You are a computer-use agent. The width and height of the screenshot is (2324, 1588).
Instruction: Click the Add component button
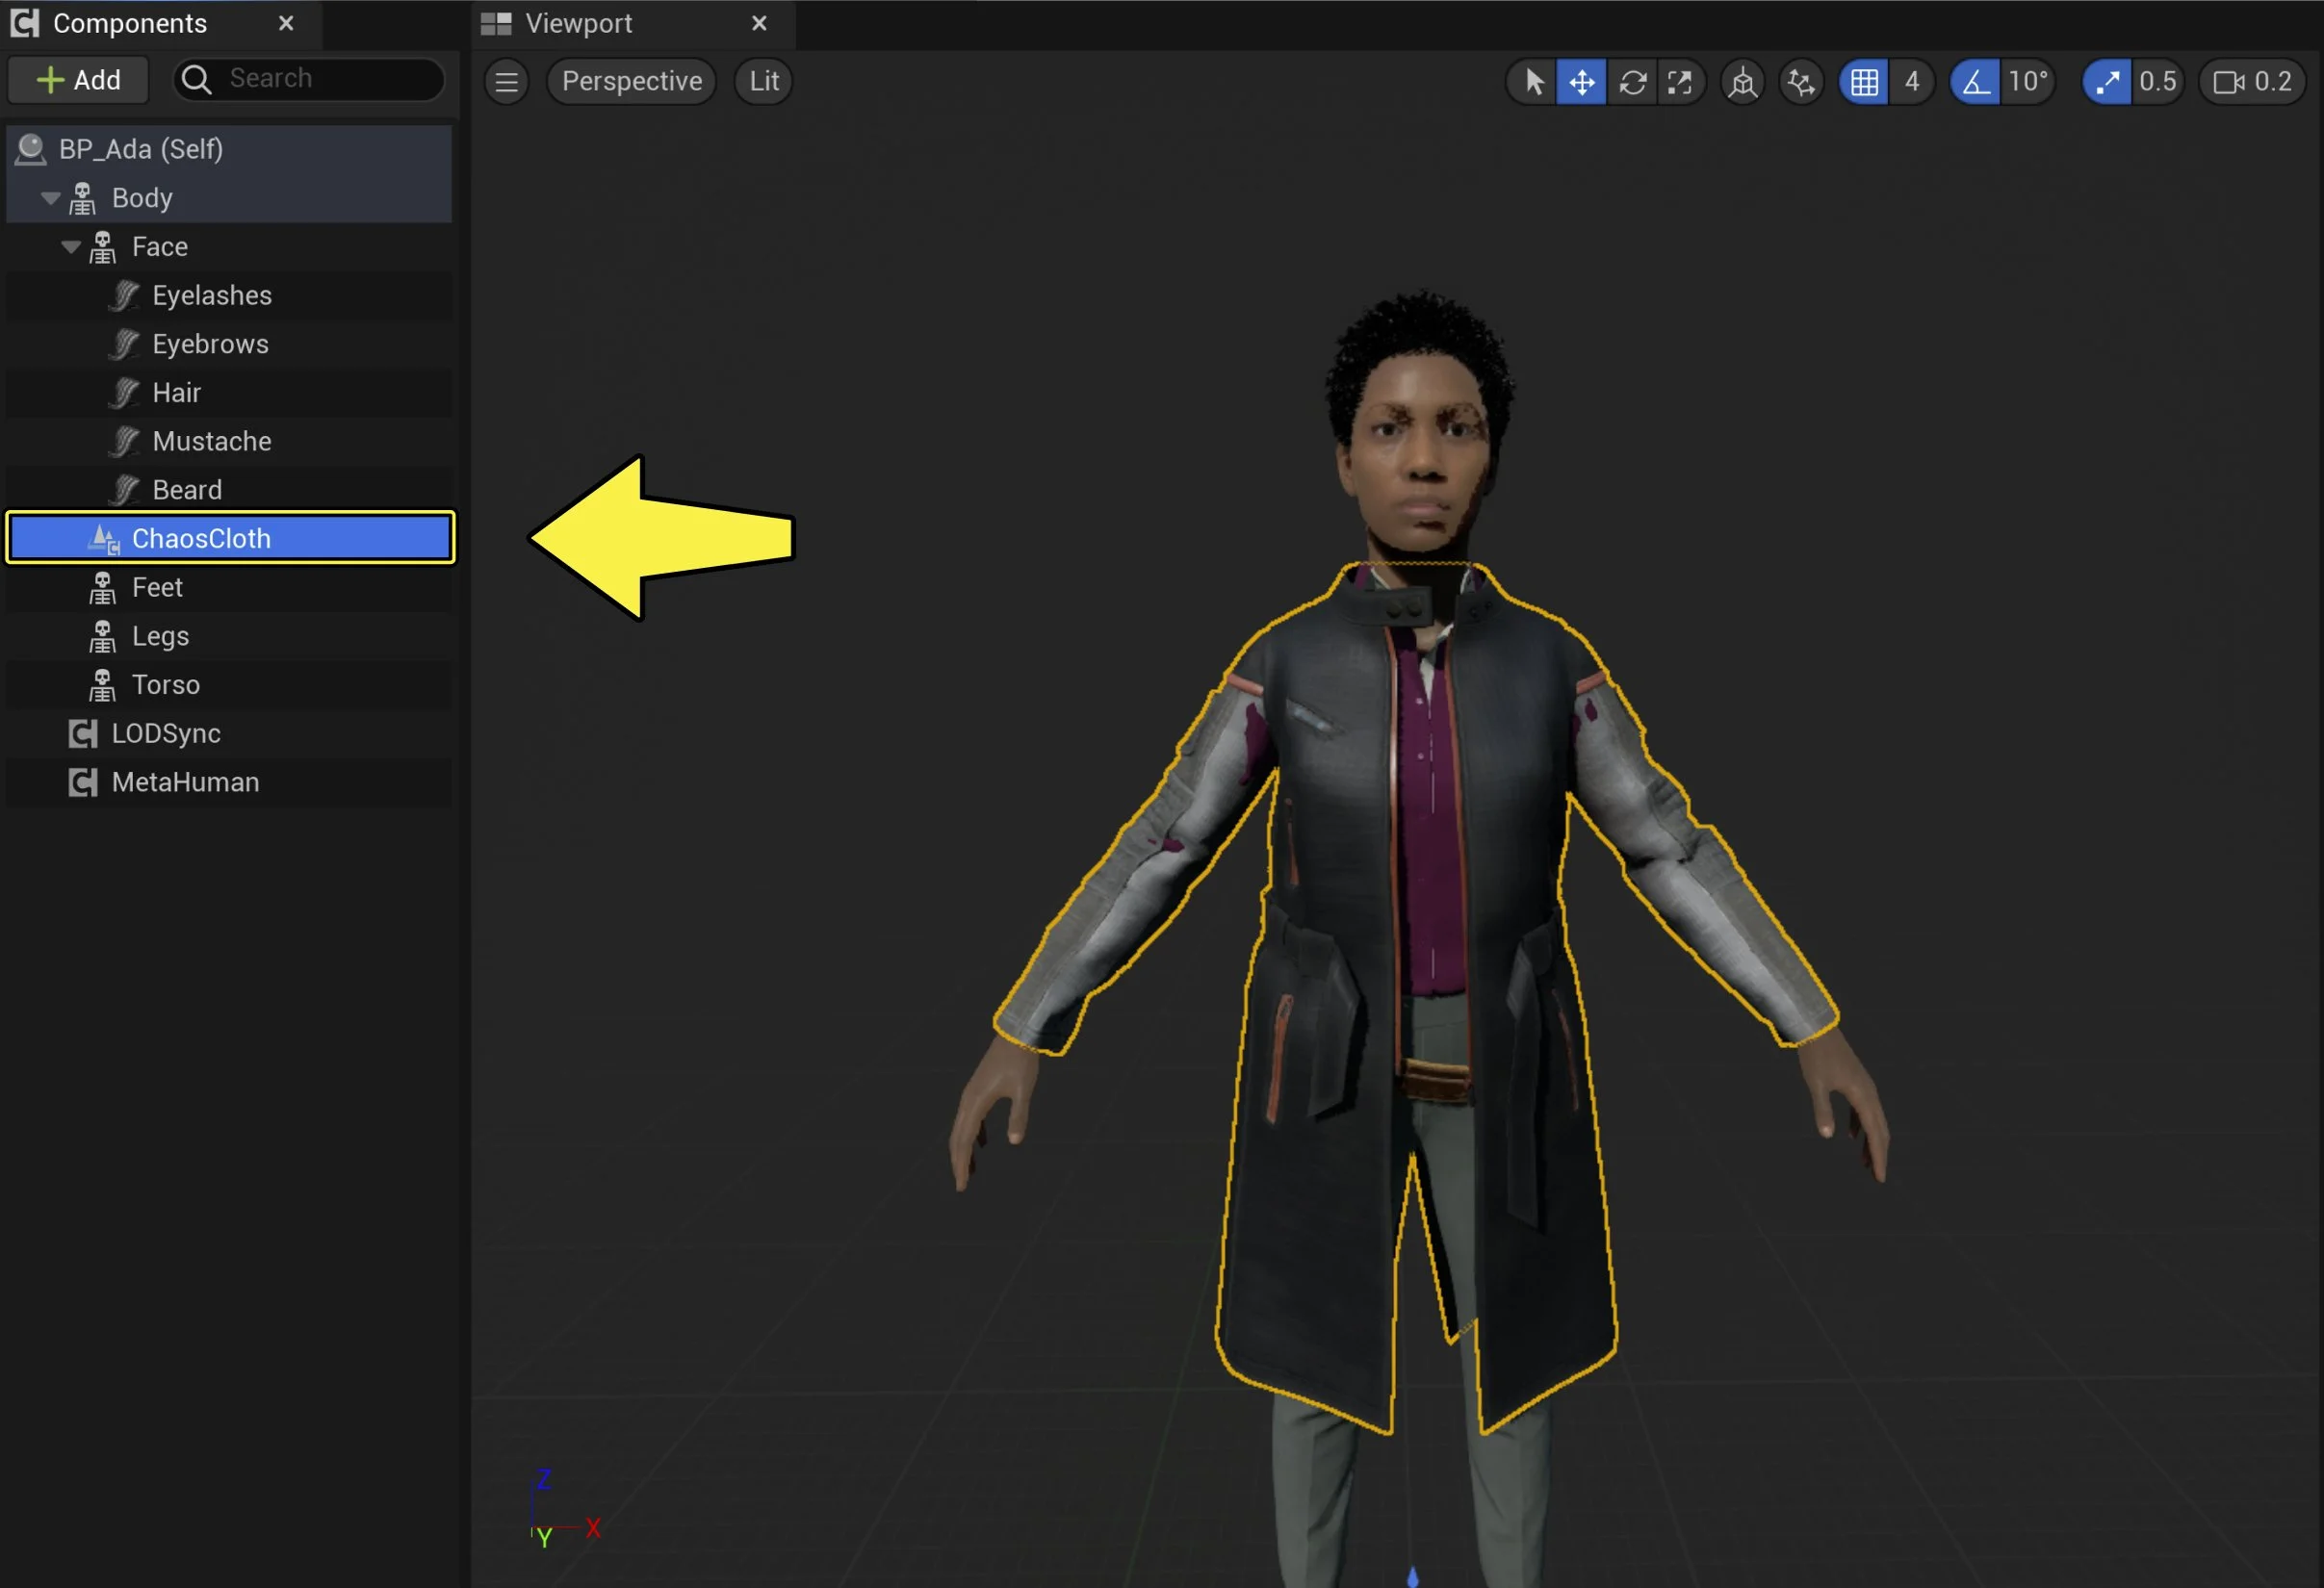(x=78, y=80)
